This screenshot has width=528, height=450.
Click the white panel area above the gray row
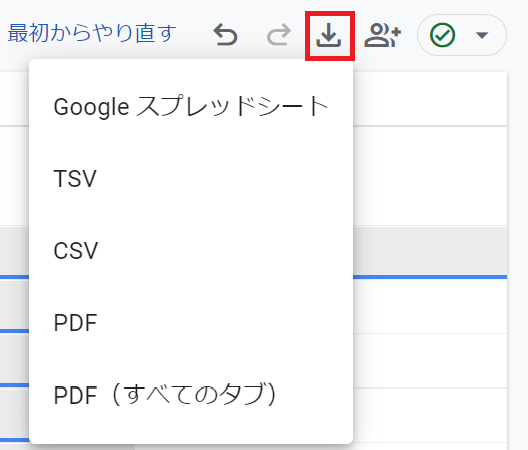pos(430,176)
